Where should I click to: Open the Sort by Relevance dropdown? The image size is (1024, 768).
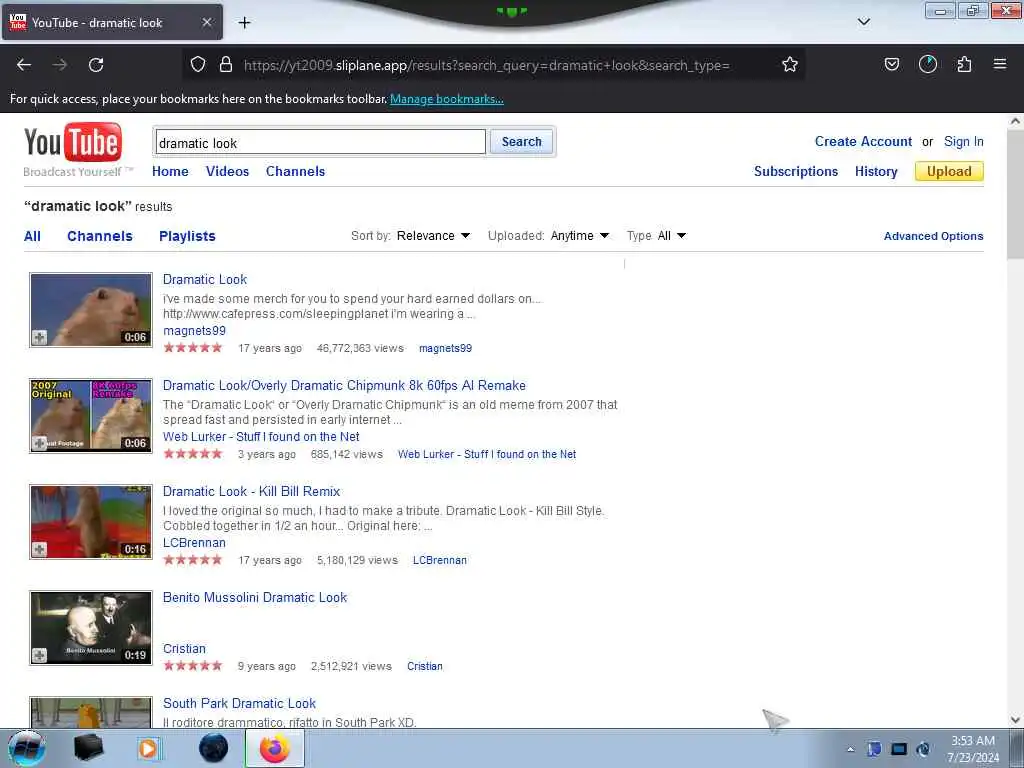click(x=433, y=236)
